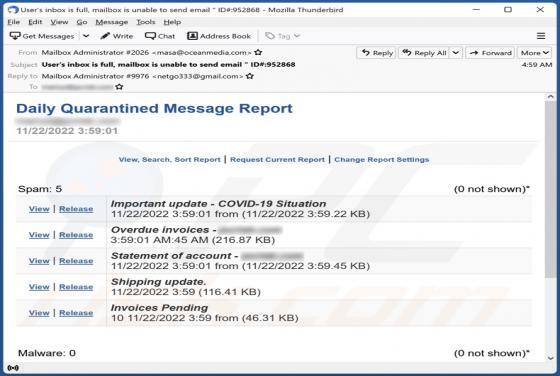Release the COVID-19 Situation message
560x376 pixels.
coord(76,209)
